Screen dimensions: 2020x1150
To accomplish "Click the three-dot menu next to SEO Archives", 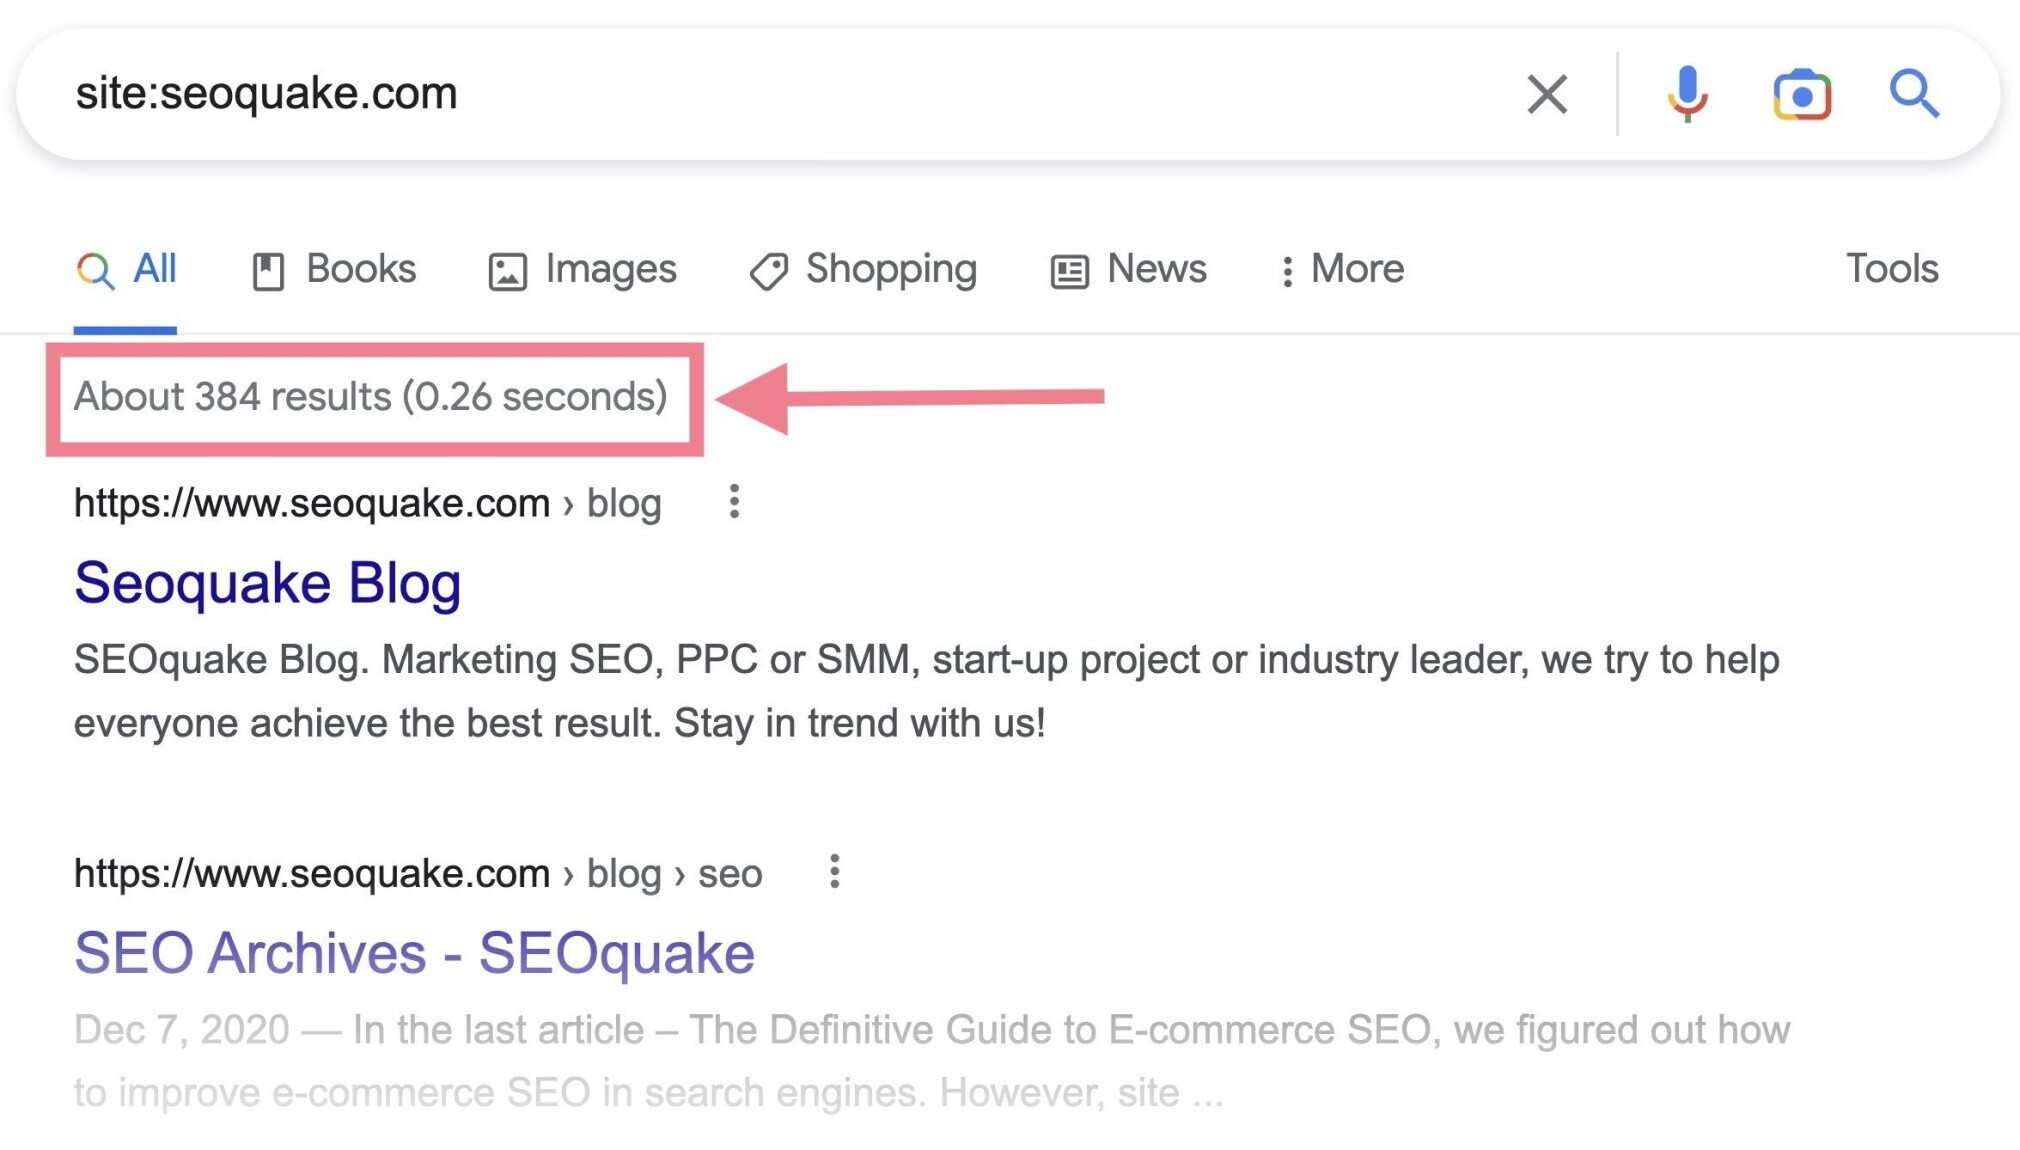I will coord(835,873).
